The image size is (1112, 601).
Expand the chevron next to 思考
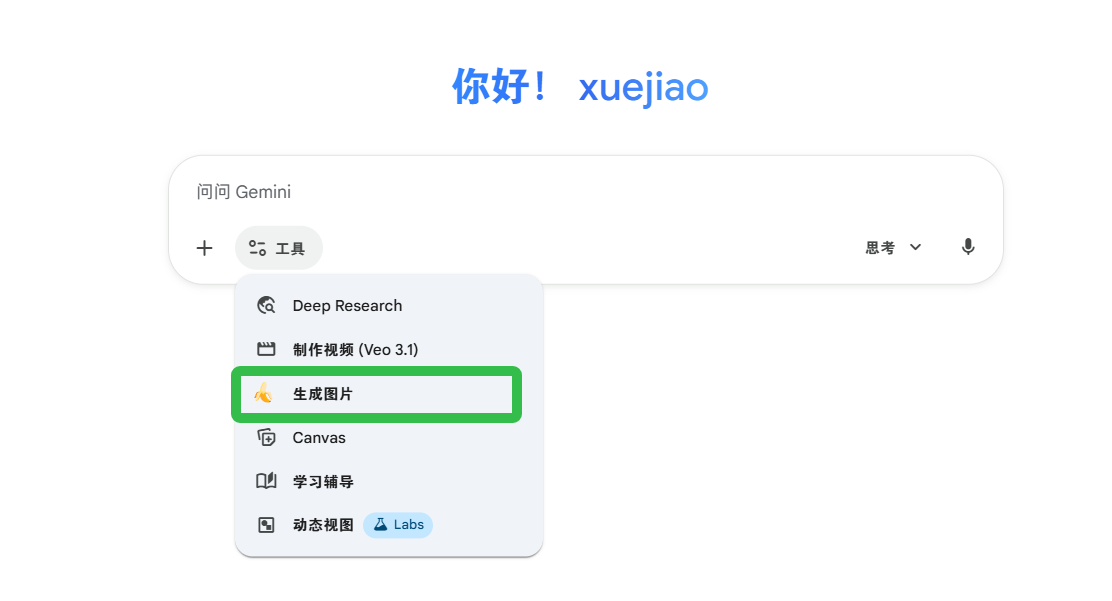[915, 248]
